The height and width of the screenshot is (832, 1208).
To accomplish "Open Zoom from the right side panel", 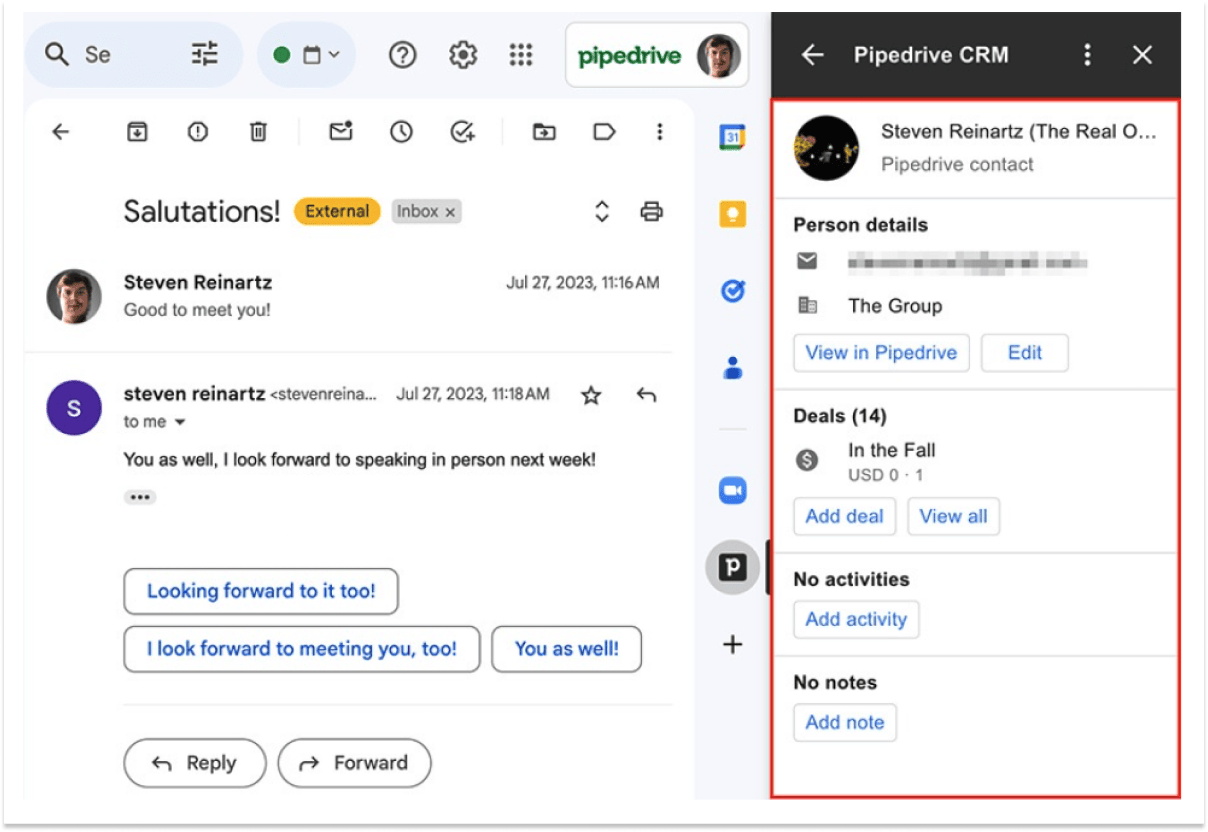I will tap(733, 490).
